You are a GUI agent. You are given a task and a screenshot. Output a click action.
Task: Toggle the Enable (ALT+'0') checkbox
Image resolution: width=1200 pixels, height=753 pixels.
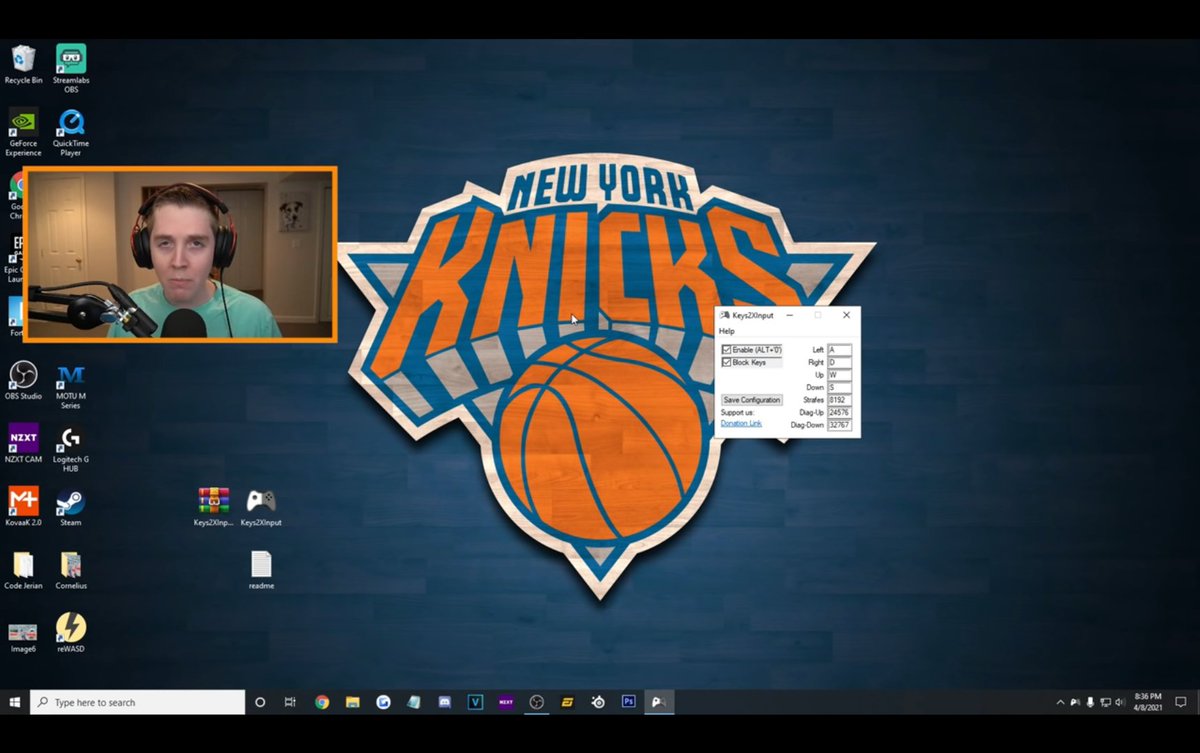click(x=727, y=350)
